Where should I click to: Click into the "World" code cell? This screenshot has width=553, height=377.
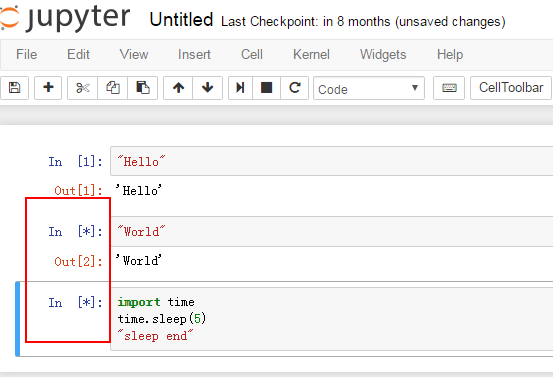[332, 232]
